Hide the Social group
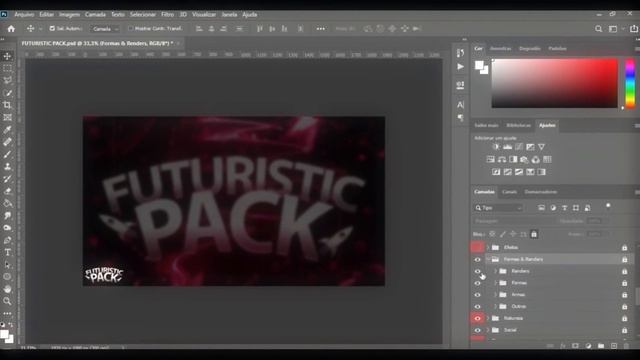The height and width of the screenshot is (360, 640). click(x=477, y=330)
